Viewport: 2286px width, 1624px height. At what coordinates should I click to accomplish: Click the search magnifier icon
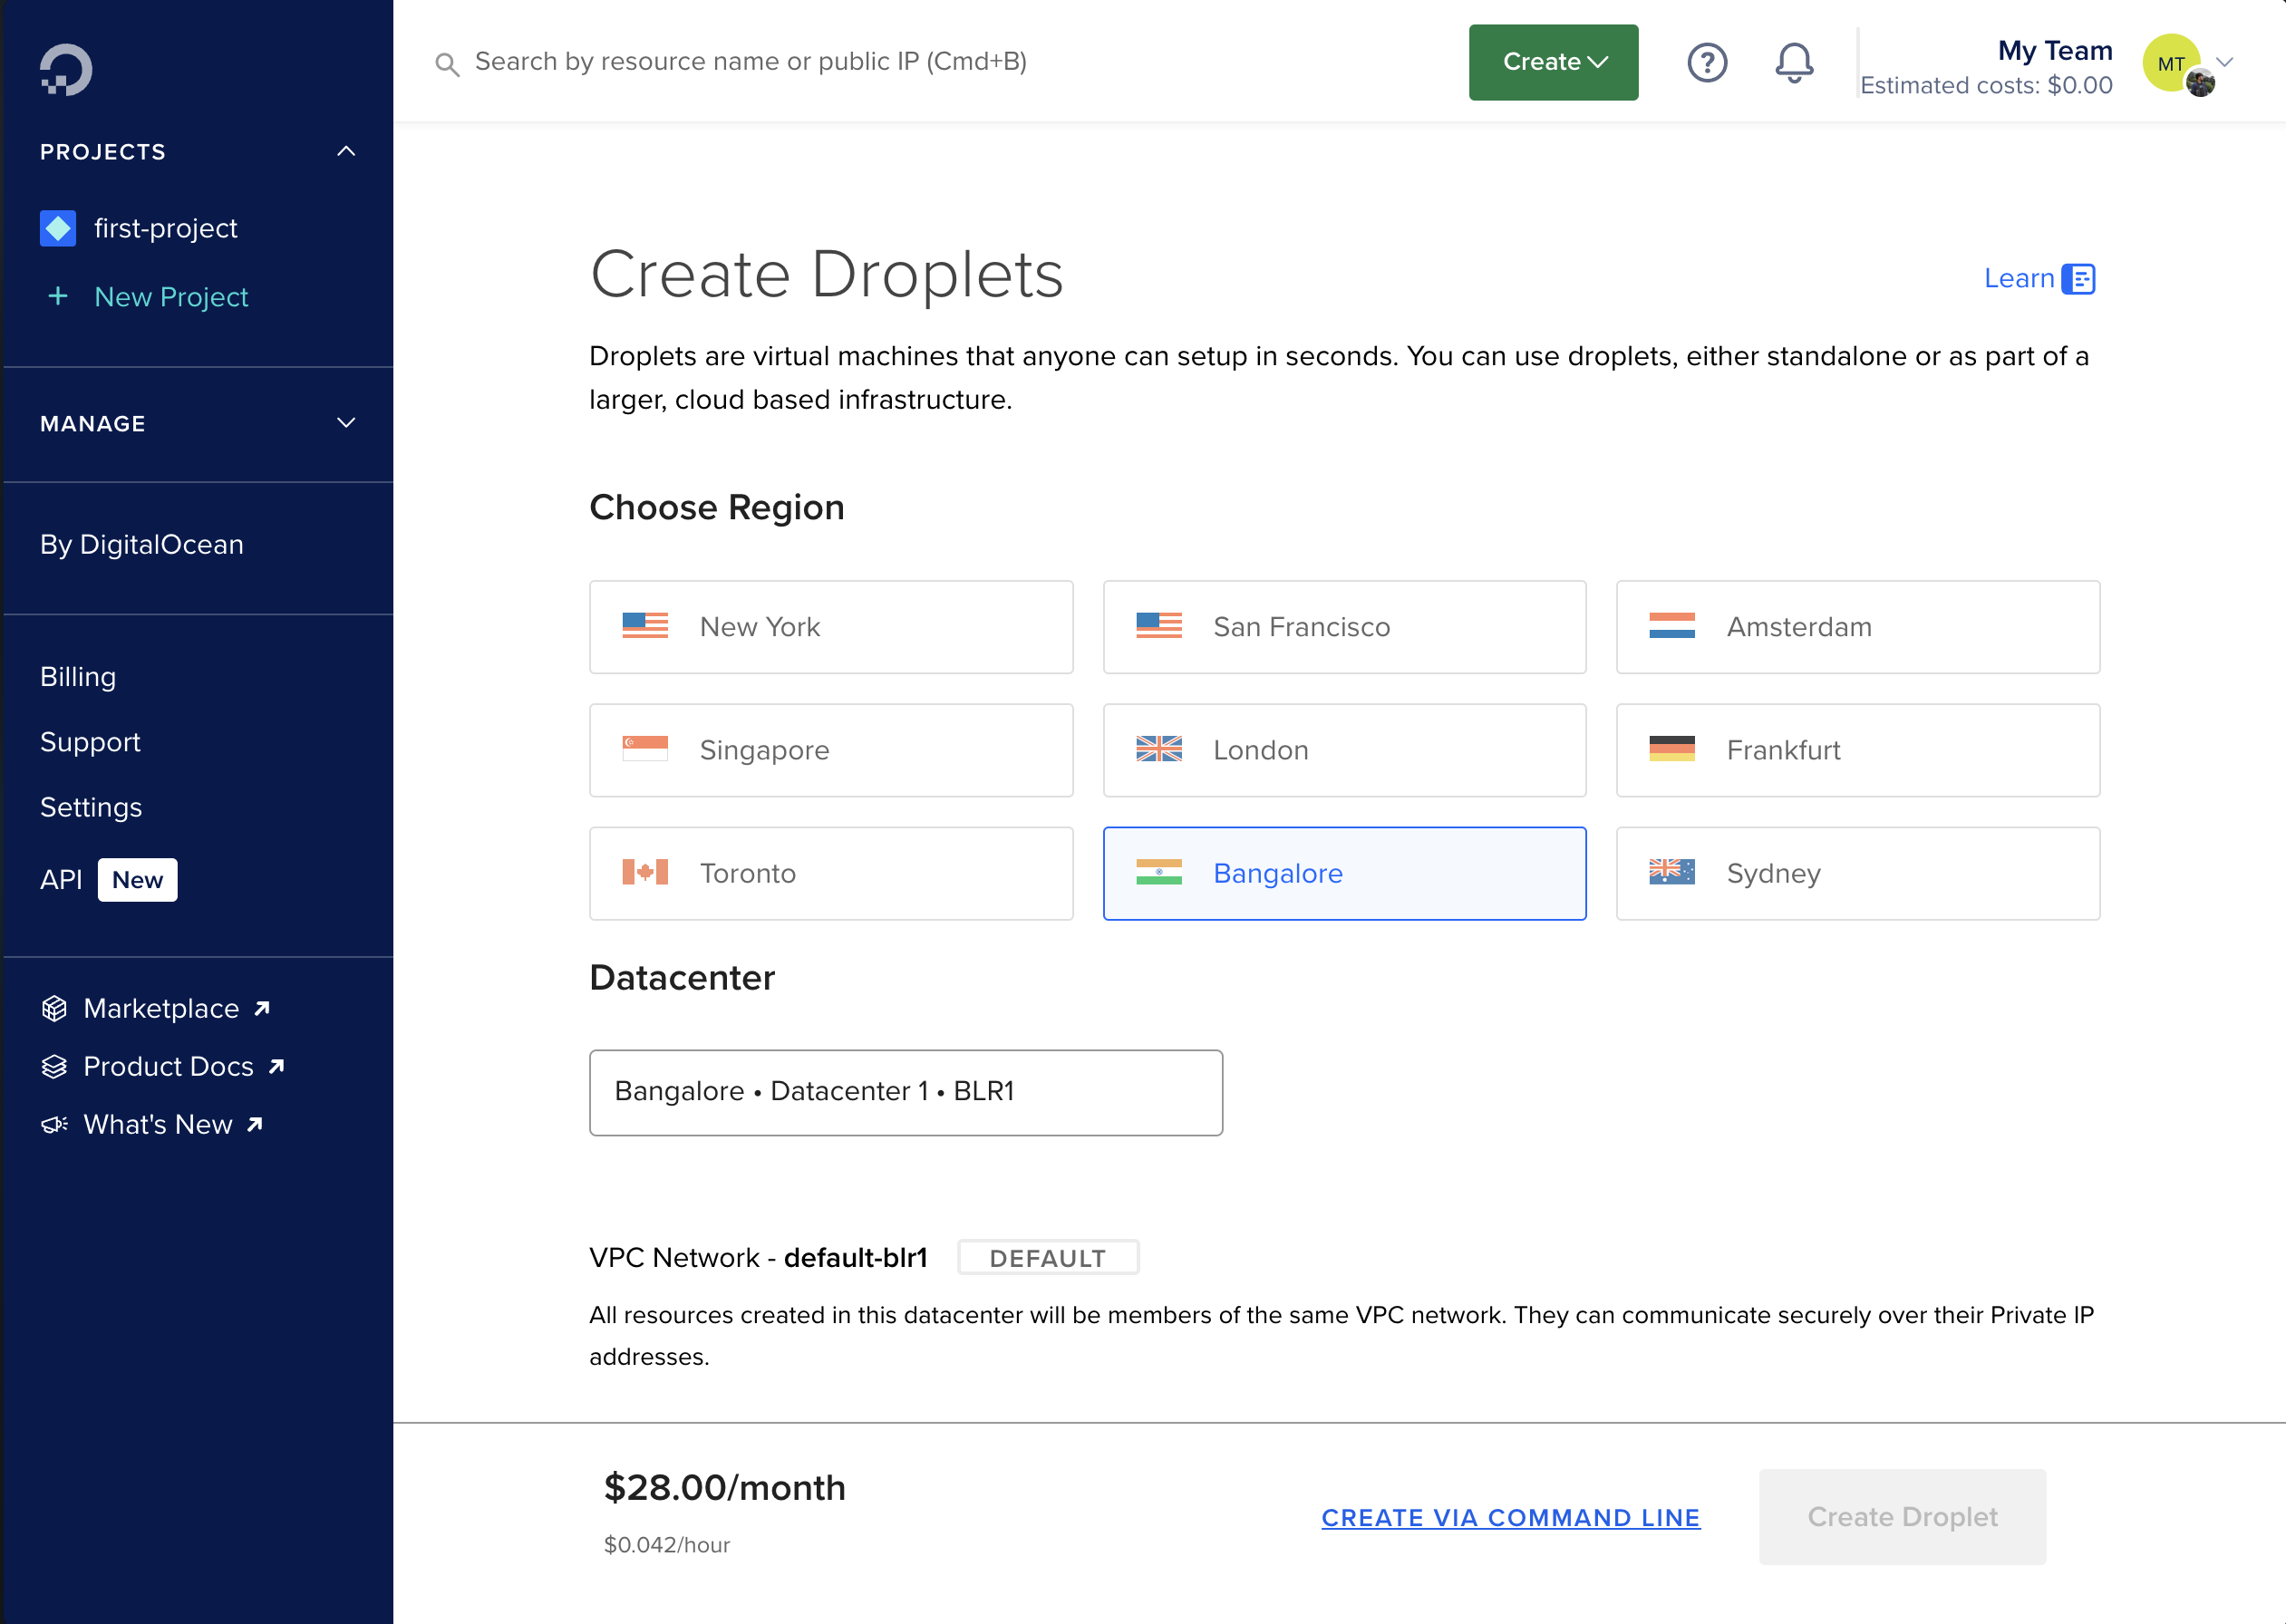pos(447,65)
